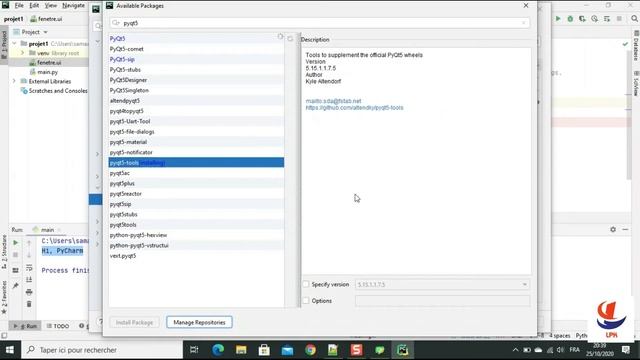Select PyQt5 in the package list
This screenshot has width=640, height=360.
click(196, 39)
